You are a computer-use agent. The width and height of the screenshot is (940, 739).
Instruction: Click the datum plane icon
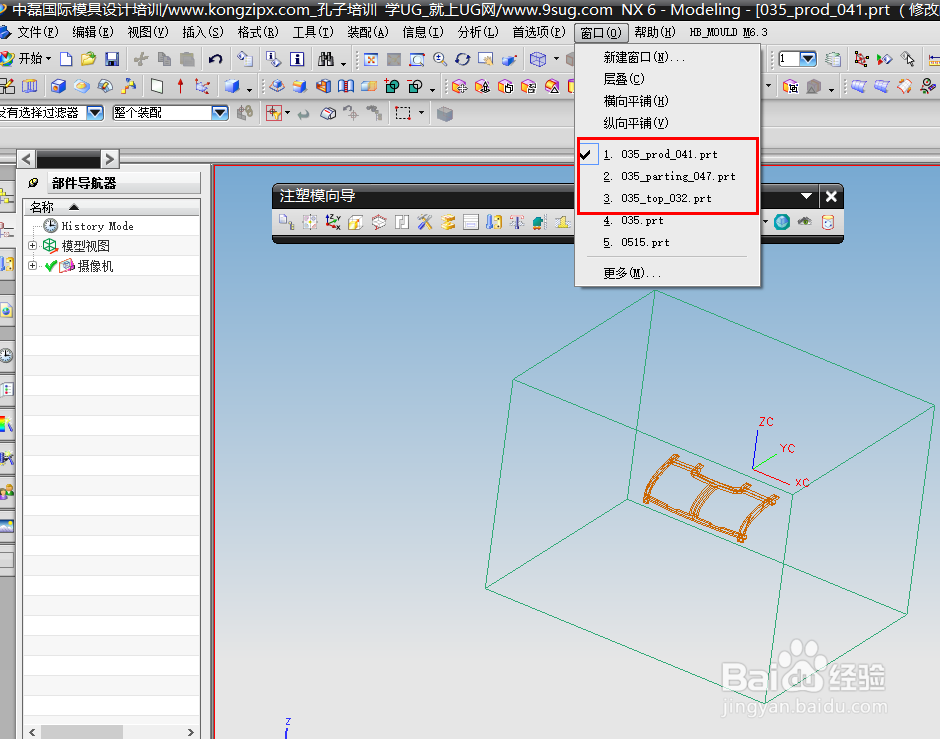coord(156,86)
